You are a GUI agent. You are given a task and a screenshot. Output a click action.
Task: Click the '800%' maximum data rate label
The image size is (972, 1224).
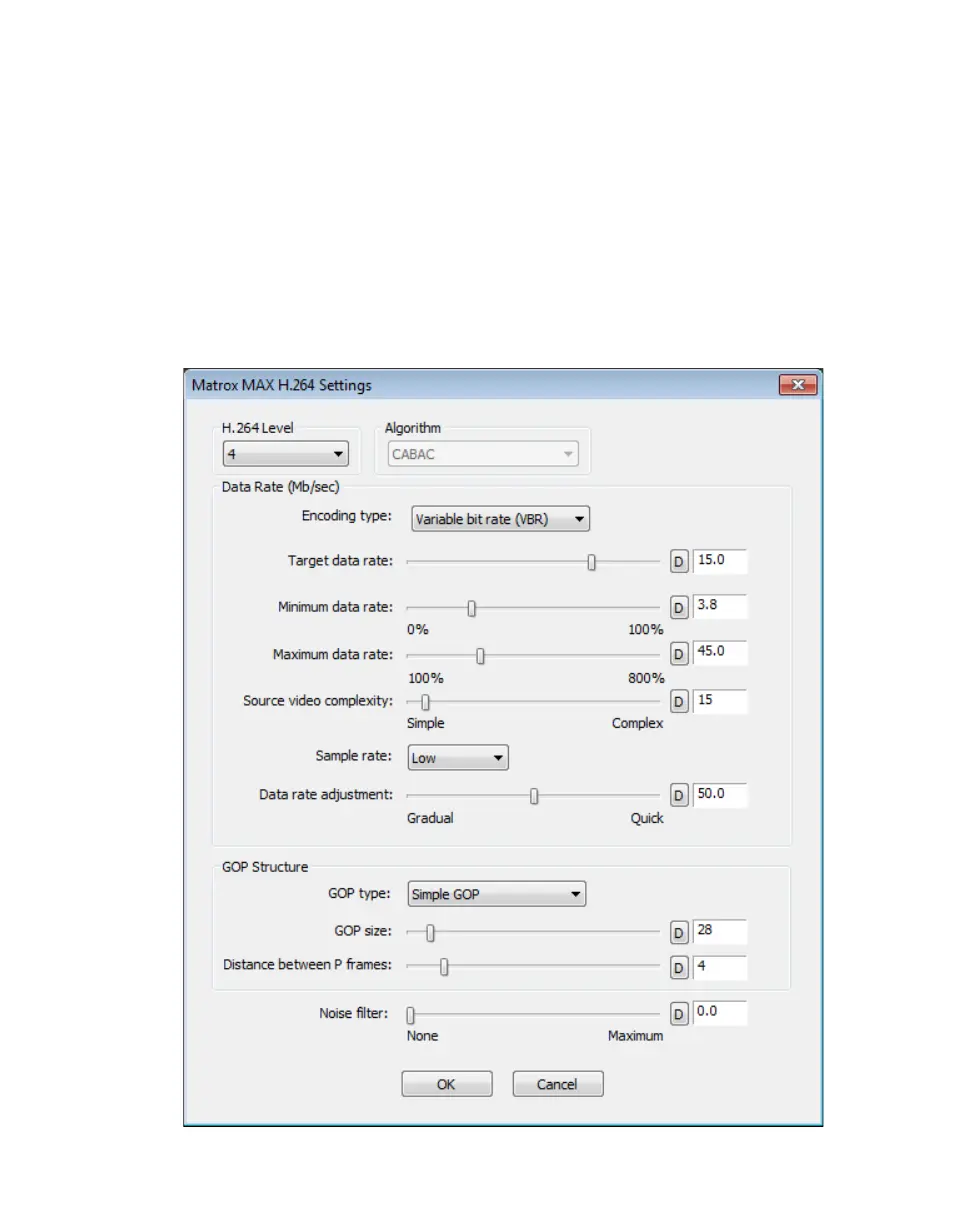(645, 678)
